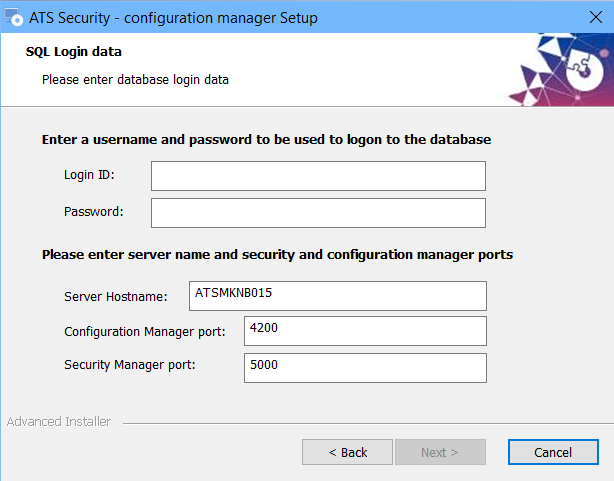Click the 'Advanced Installer' footer text
The height and width of the screenshot is (481, 614).
coord(59,422)
